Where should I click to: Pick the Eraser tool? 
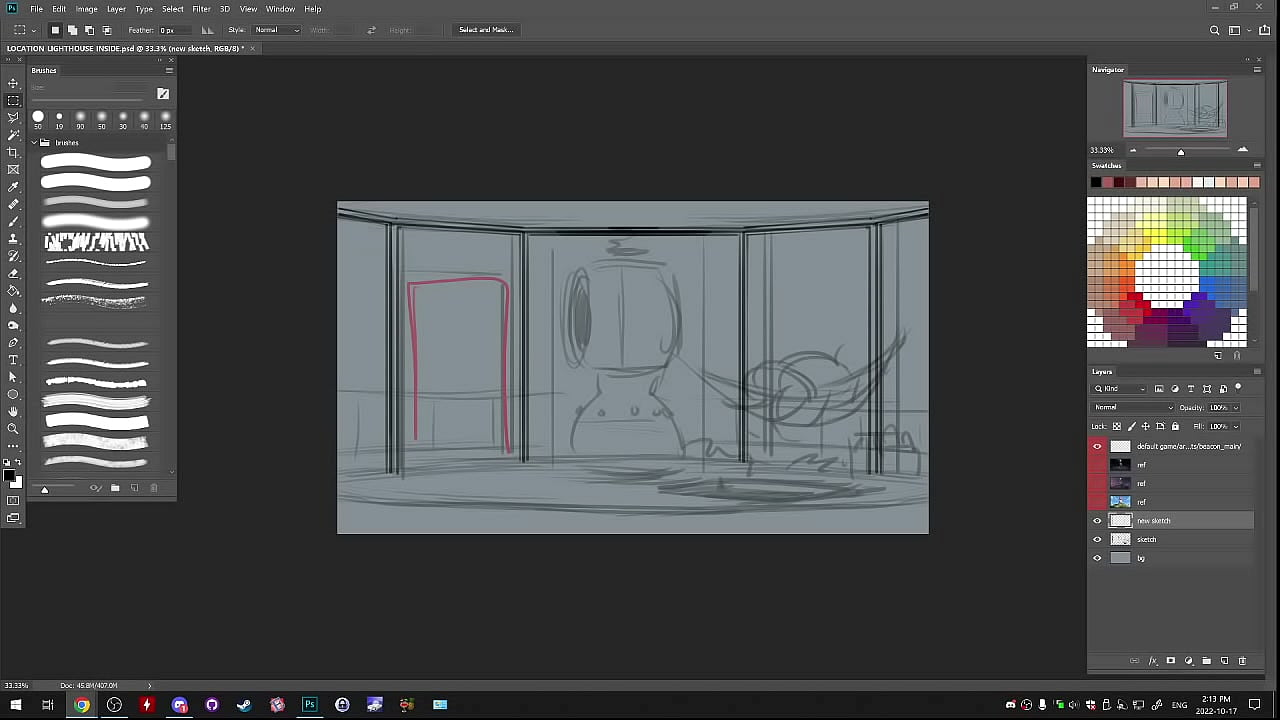[13, 273]
